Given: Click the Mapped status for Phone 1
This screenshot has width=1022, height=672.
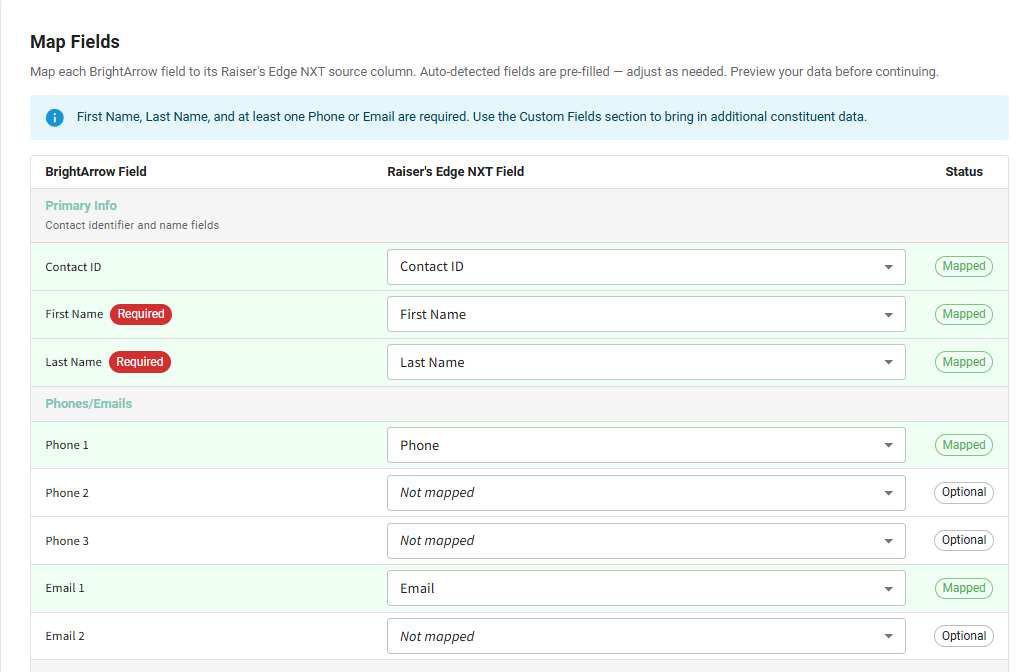Looking at the screenshot, I should click(x=964, y=445).
